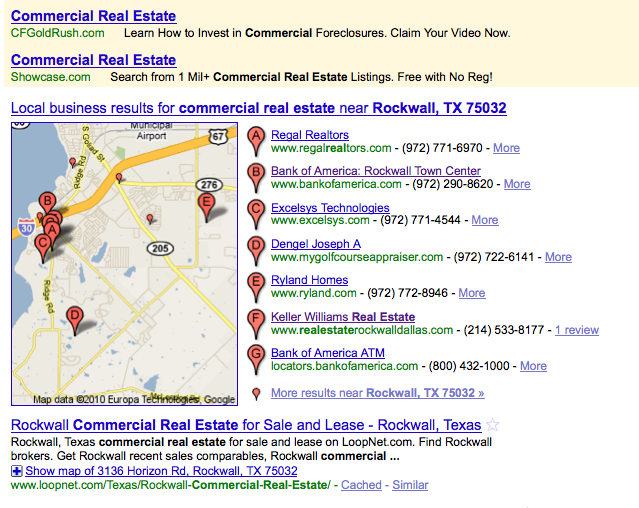Viewport: 639px width, 508px height.
Task: Click www.excelsys.com URL text
Action: [x=320, y=220]
